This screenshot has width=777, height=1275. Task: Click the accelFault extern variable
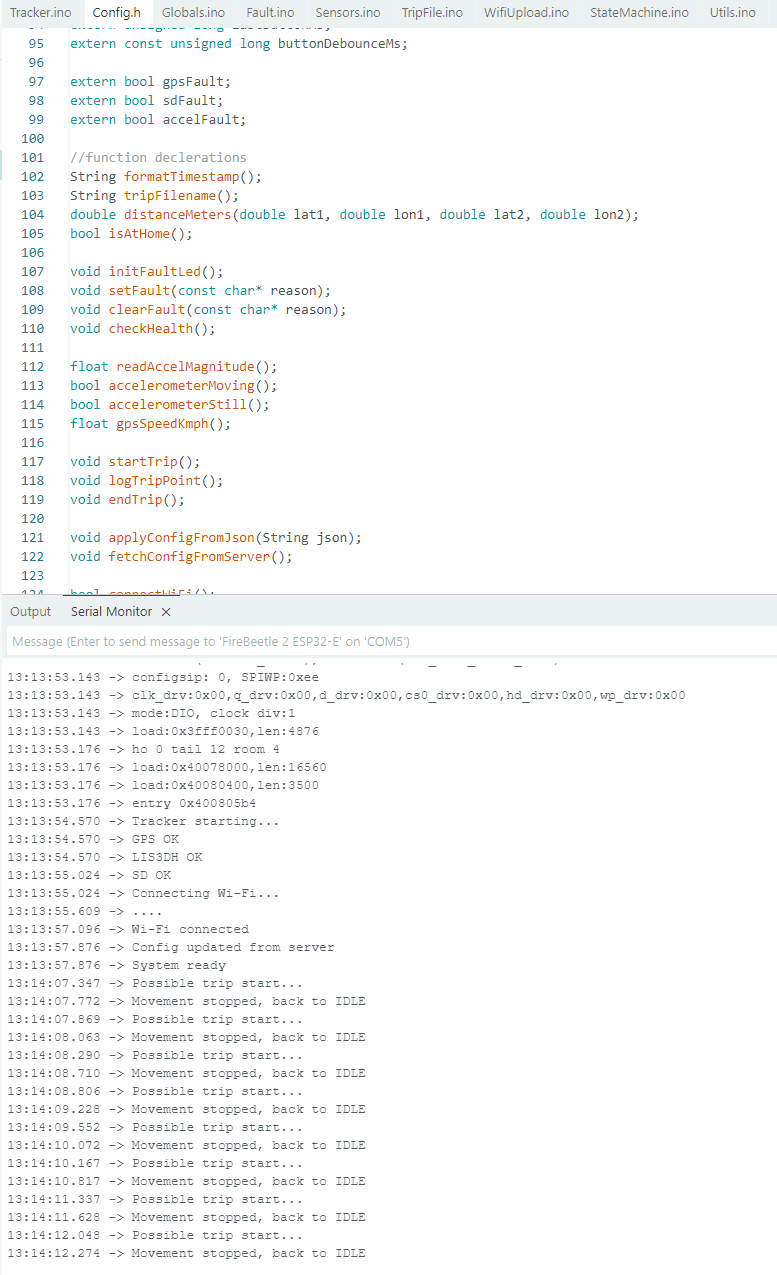201,119
